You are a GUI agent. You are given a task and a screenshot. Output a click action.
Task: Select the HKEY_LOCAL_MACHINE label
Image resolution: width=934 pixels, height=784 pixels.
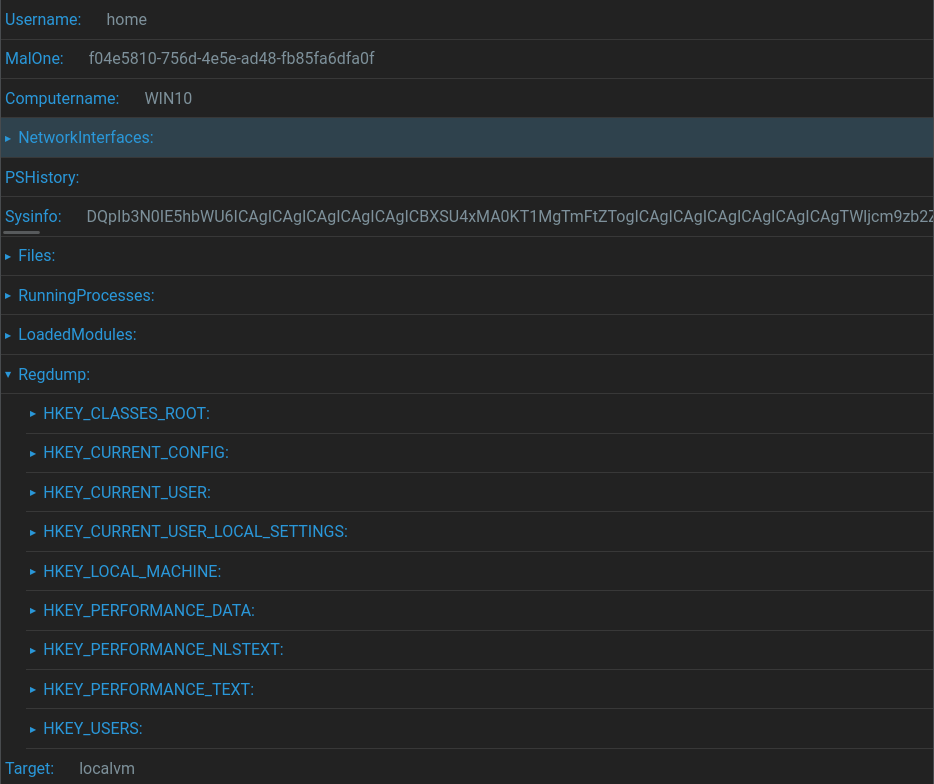point(132,571)
